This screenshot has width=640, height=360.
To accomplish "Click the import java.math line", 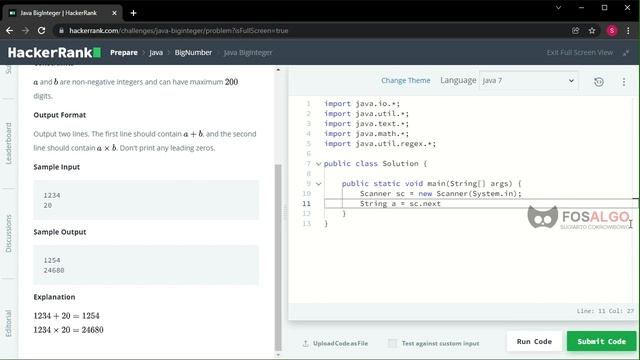I will pos(366,133).
